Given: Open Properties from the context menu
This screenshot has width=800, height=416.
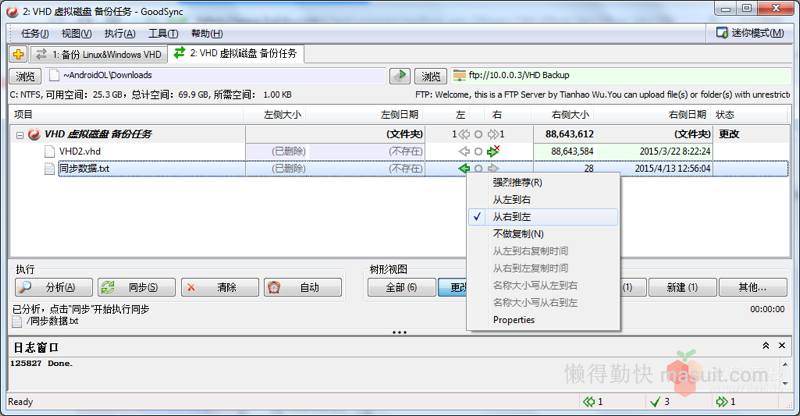Looking at the screenshot, I should (543, 320).
